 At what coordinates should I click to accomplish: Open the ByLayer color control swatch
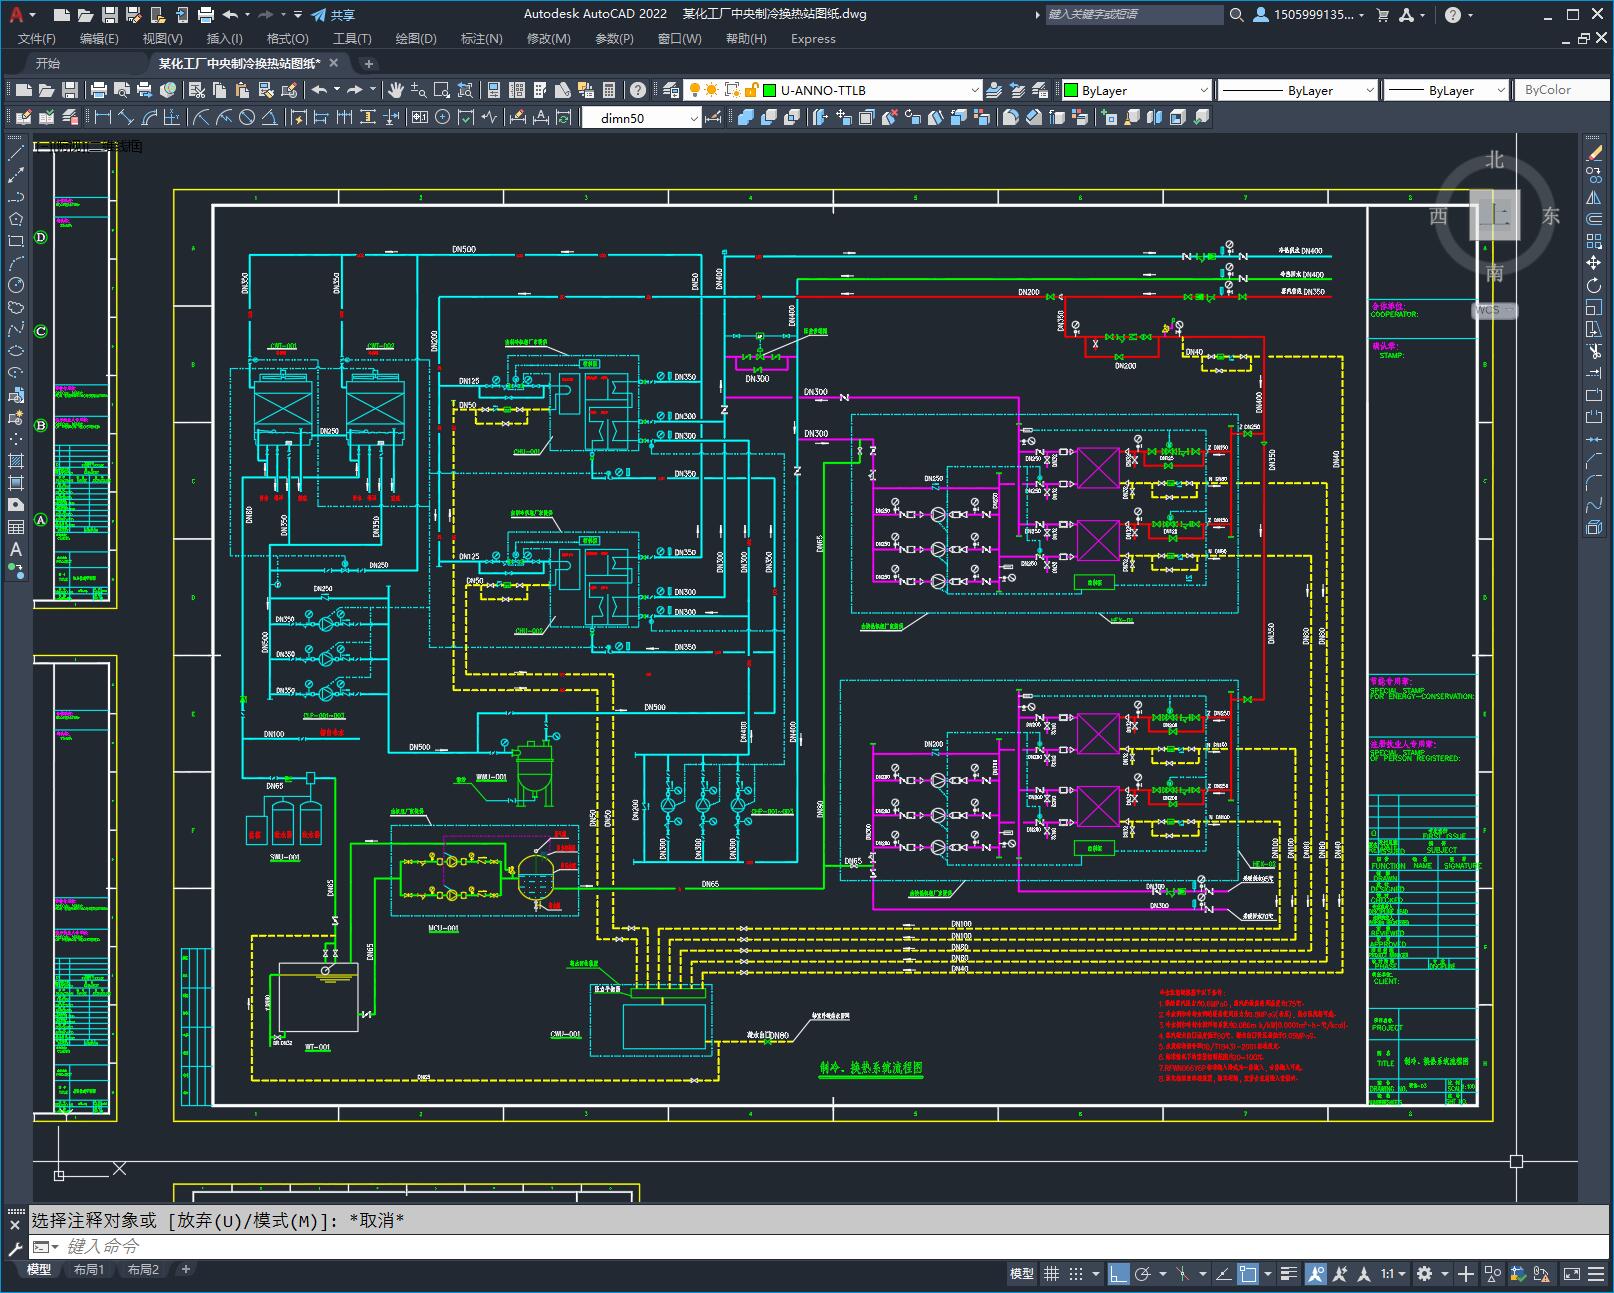[1136, 90]
